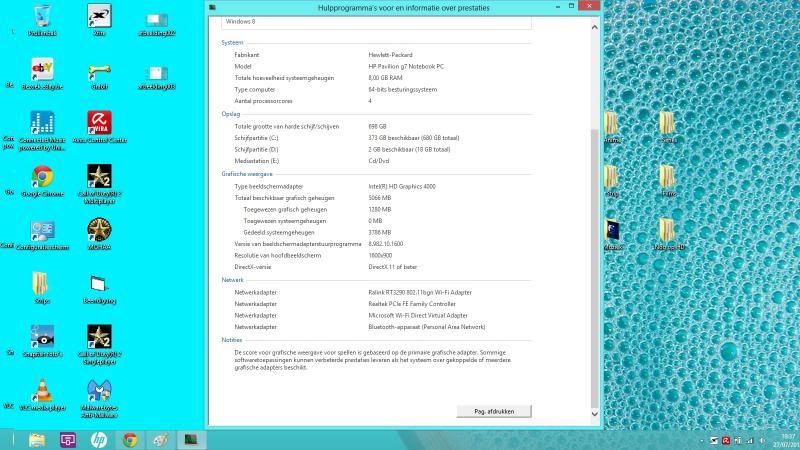This screenshot has height=450, width=800.
Task: Click the 'Realtek PCIe FE Family Controller' value
Action: (412, 304)
